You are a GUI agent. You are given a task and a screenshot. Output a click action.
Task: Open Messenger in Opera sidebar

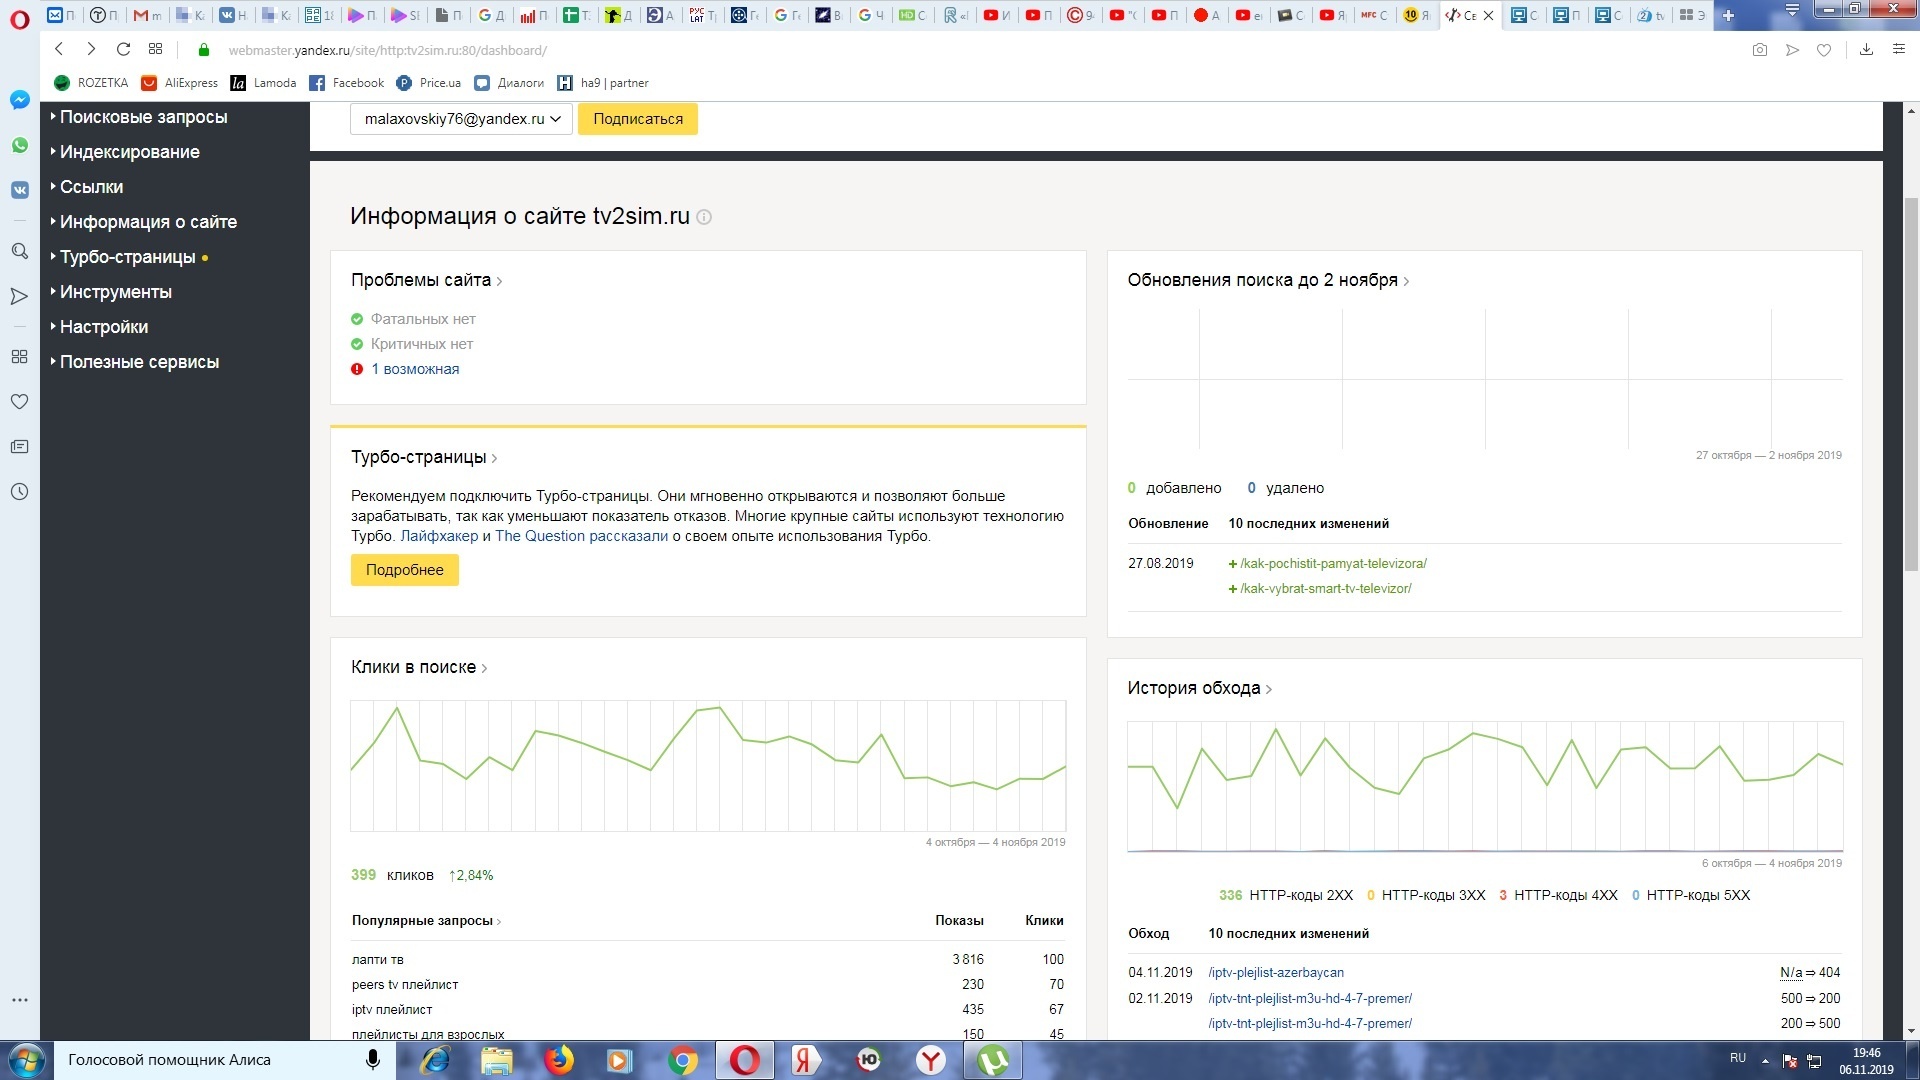point(19,100)
